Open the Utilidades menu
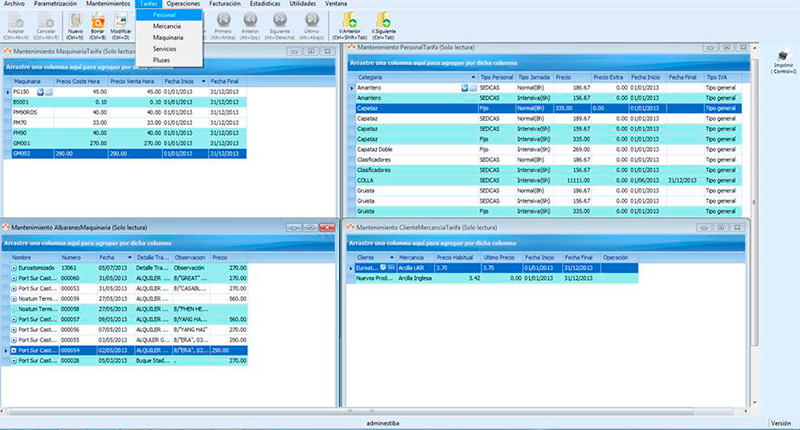This screenshot has height=430, width=800. point(303,4)
